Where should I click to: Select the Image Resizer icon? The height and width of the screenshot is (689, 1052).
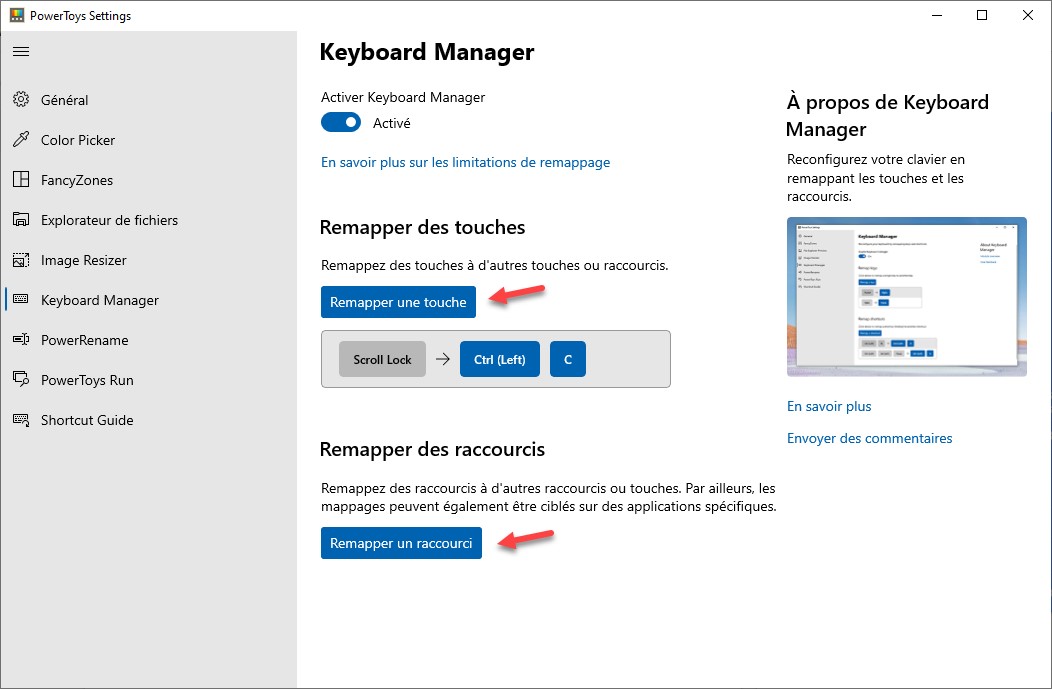21,260
